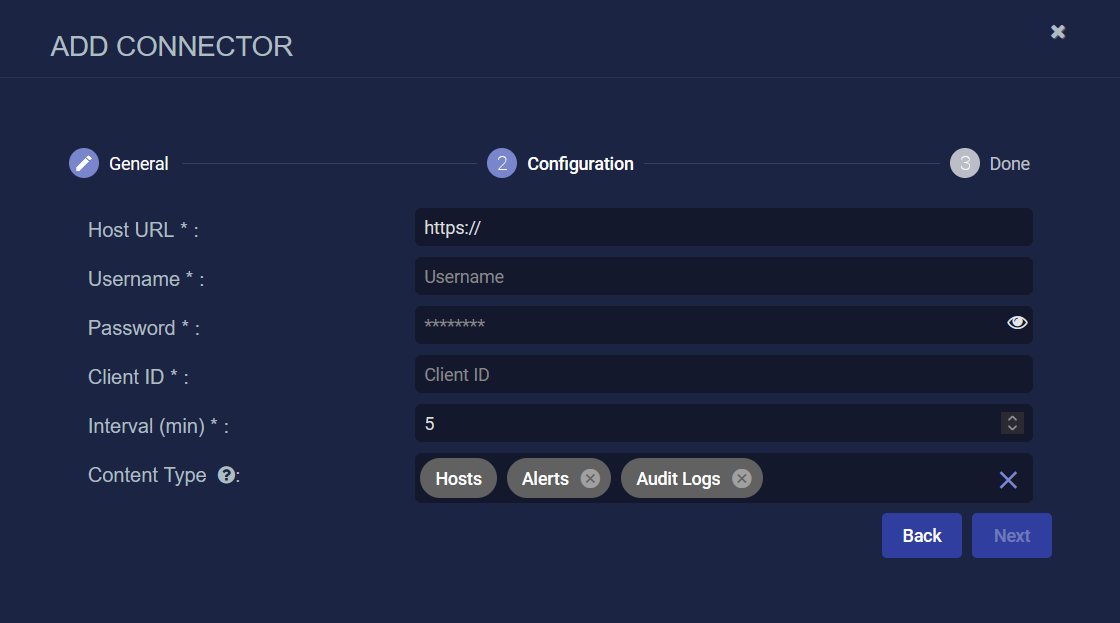Viewport: 1120px width, 623px height.
Task: Click the Interval minutes stepper arrows
Action: [1012, 423]
